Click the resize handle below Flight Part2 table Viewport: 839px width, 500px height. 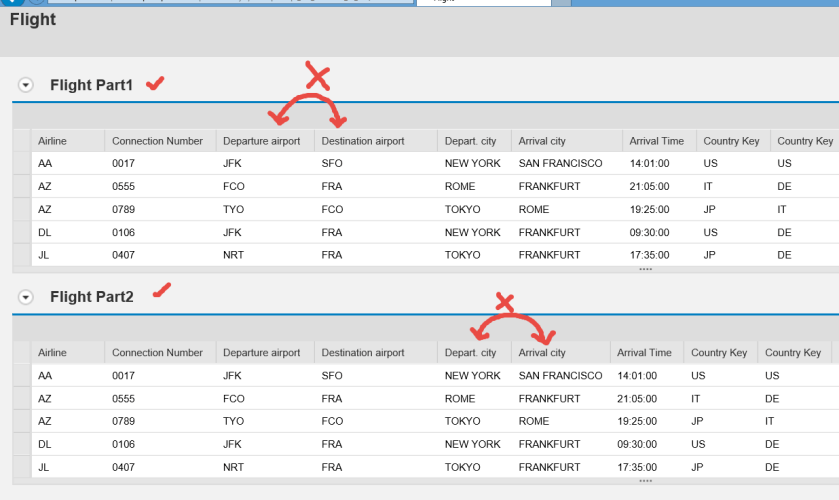645,481
